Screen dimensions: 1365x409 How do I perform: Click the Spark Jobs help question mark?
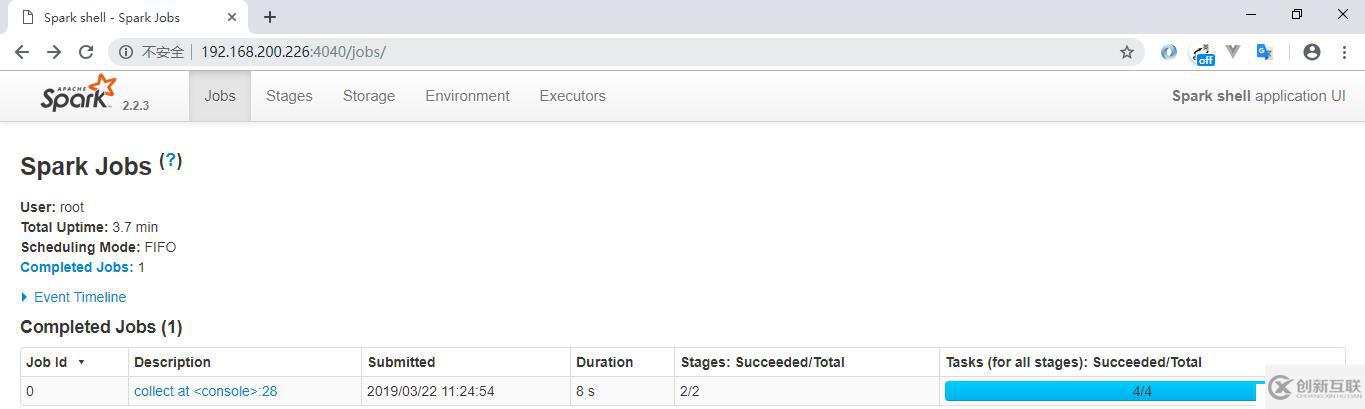pyautogui.click(x=171, y=160)
